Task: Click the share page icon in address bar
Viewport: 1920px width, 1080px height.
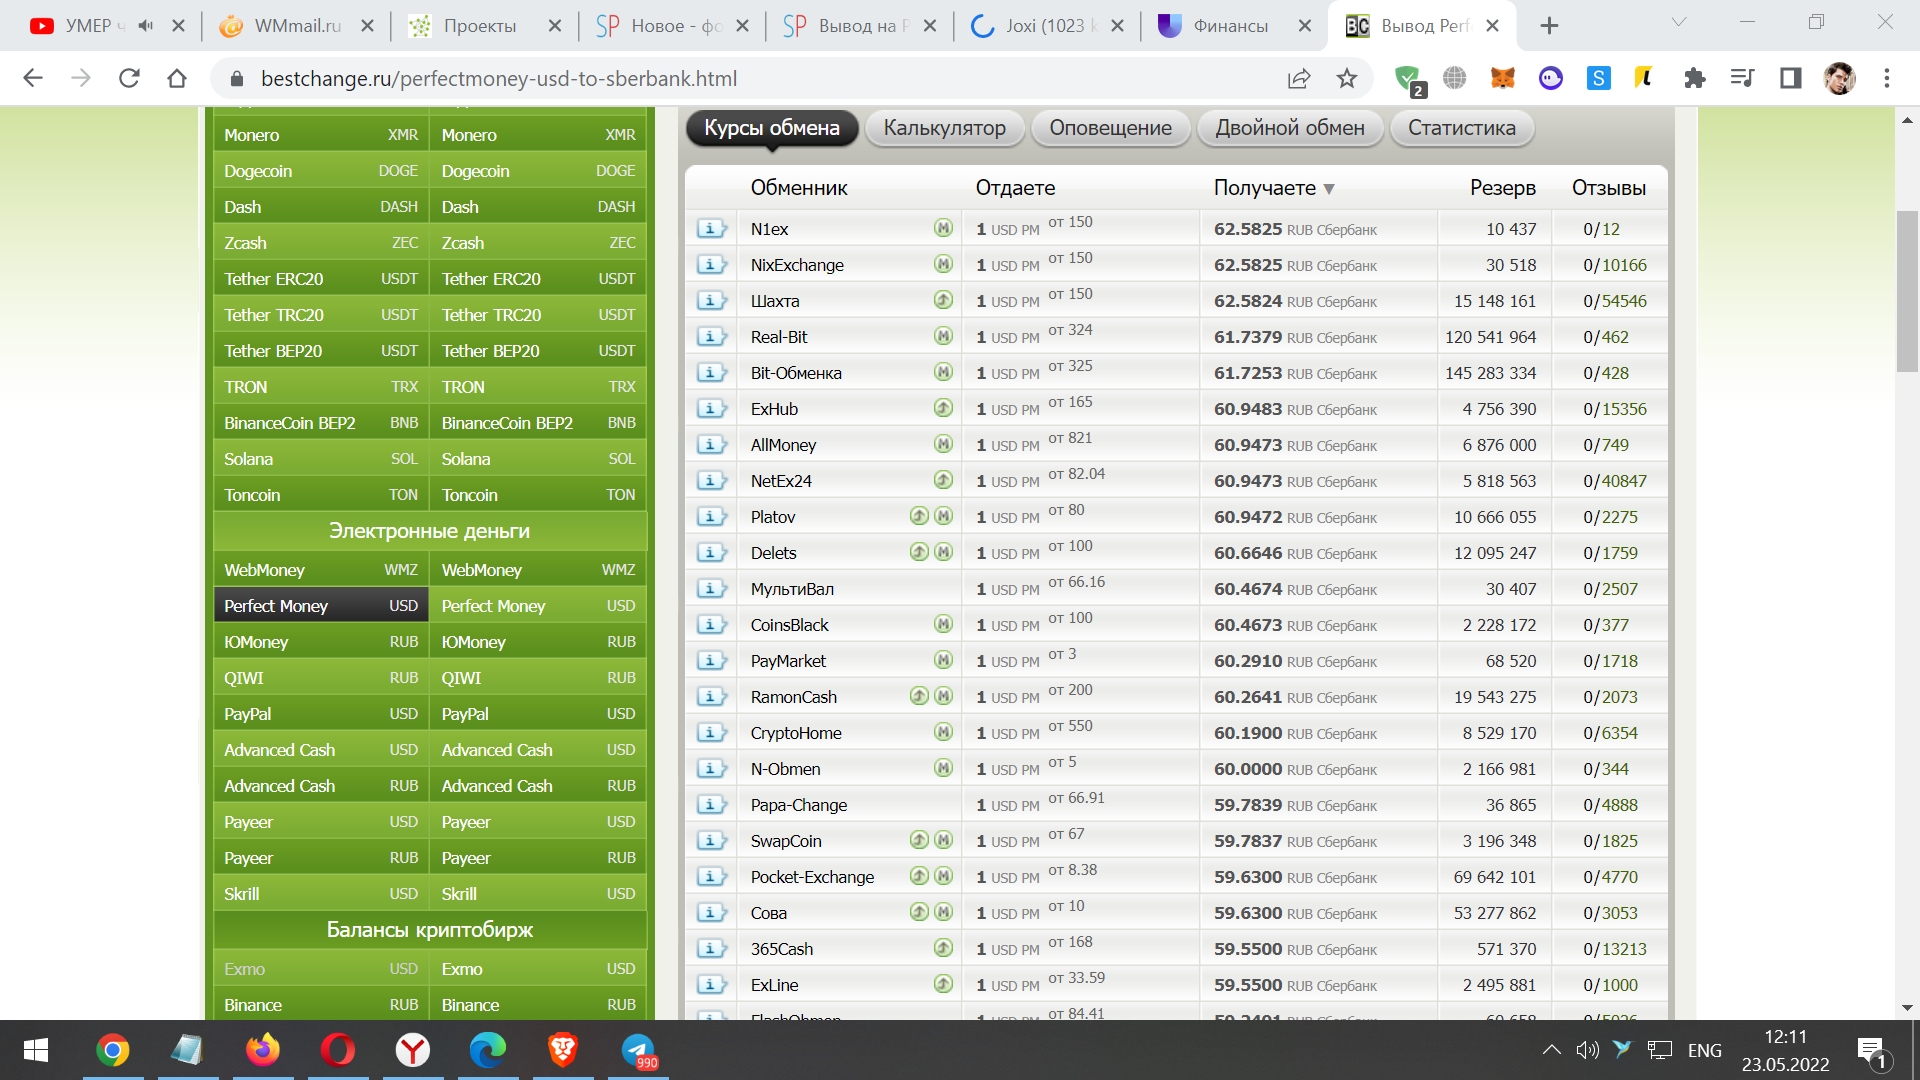Action: point(1298,79)
